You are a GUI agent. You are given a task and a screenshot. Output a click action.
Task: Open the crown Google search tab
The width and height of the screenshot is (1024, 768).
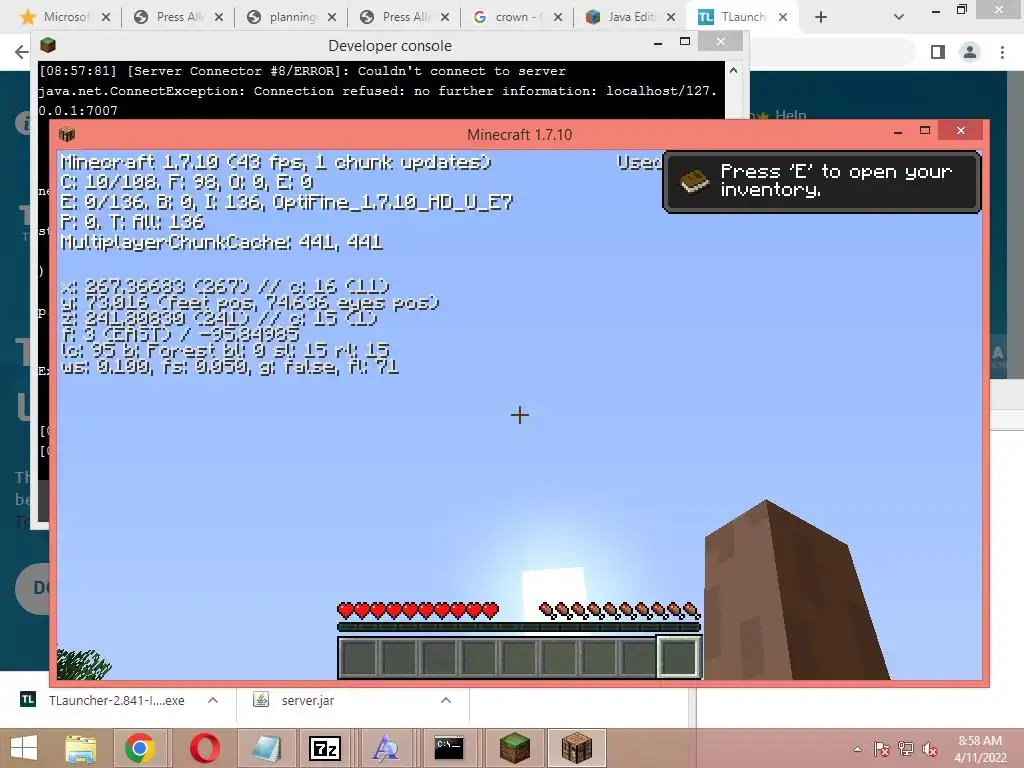pyautogui.click(x=517, y=17)
